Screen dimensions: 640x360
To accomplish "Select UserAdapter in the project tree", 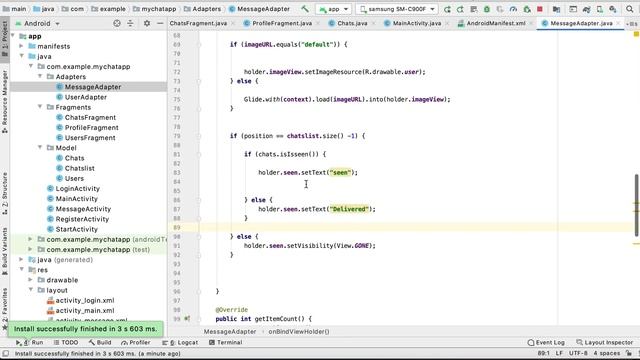I will (x=81, y=97).
